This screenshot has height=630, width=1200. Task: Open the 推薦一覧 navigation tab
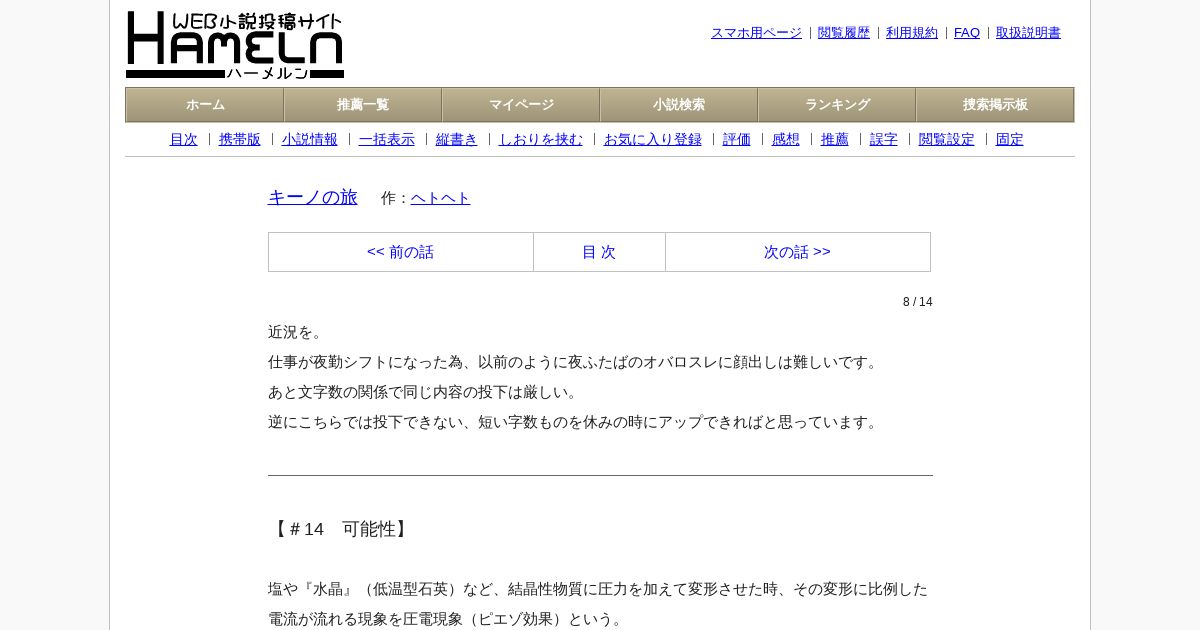click(363, 105)
